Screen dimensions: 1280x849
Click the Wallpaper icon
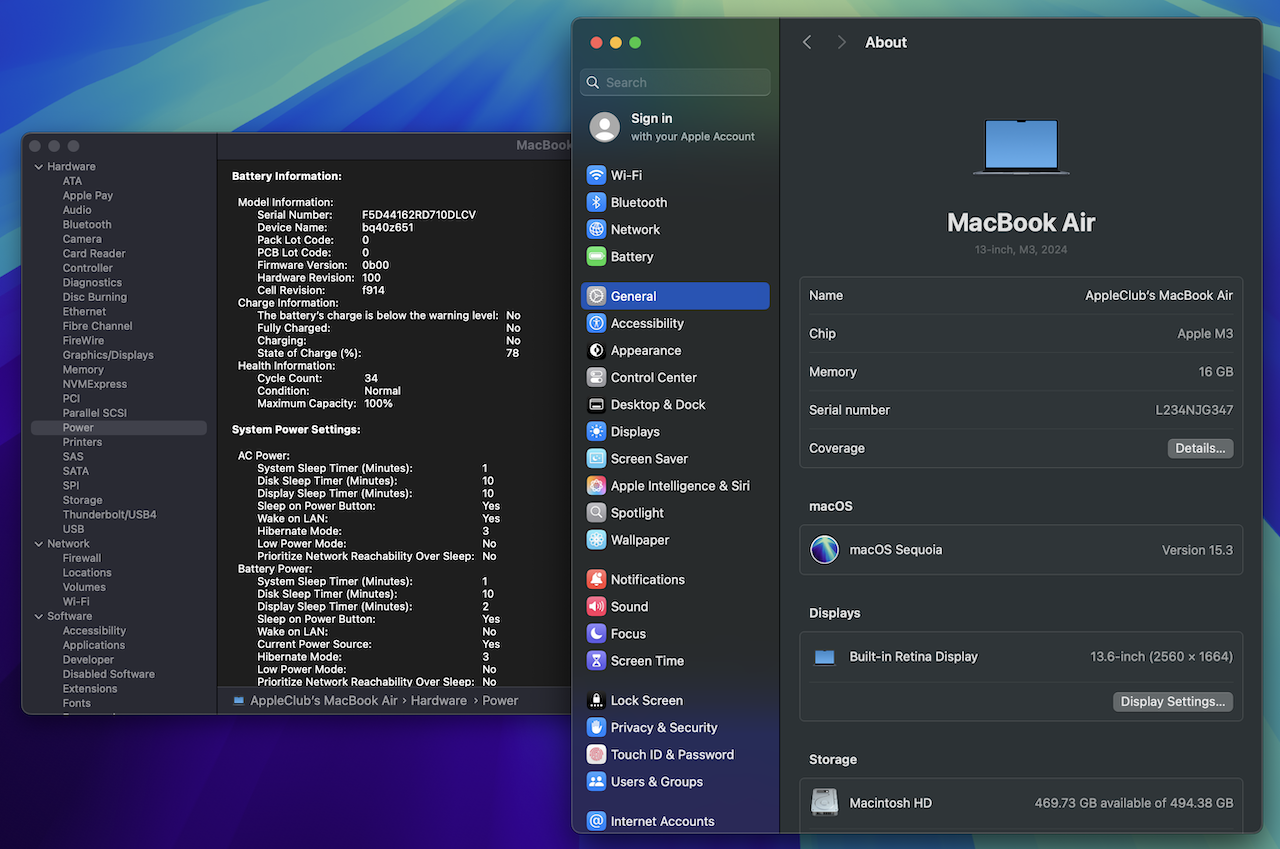(x=596, y=539)
